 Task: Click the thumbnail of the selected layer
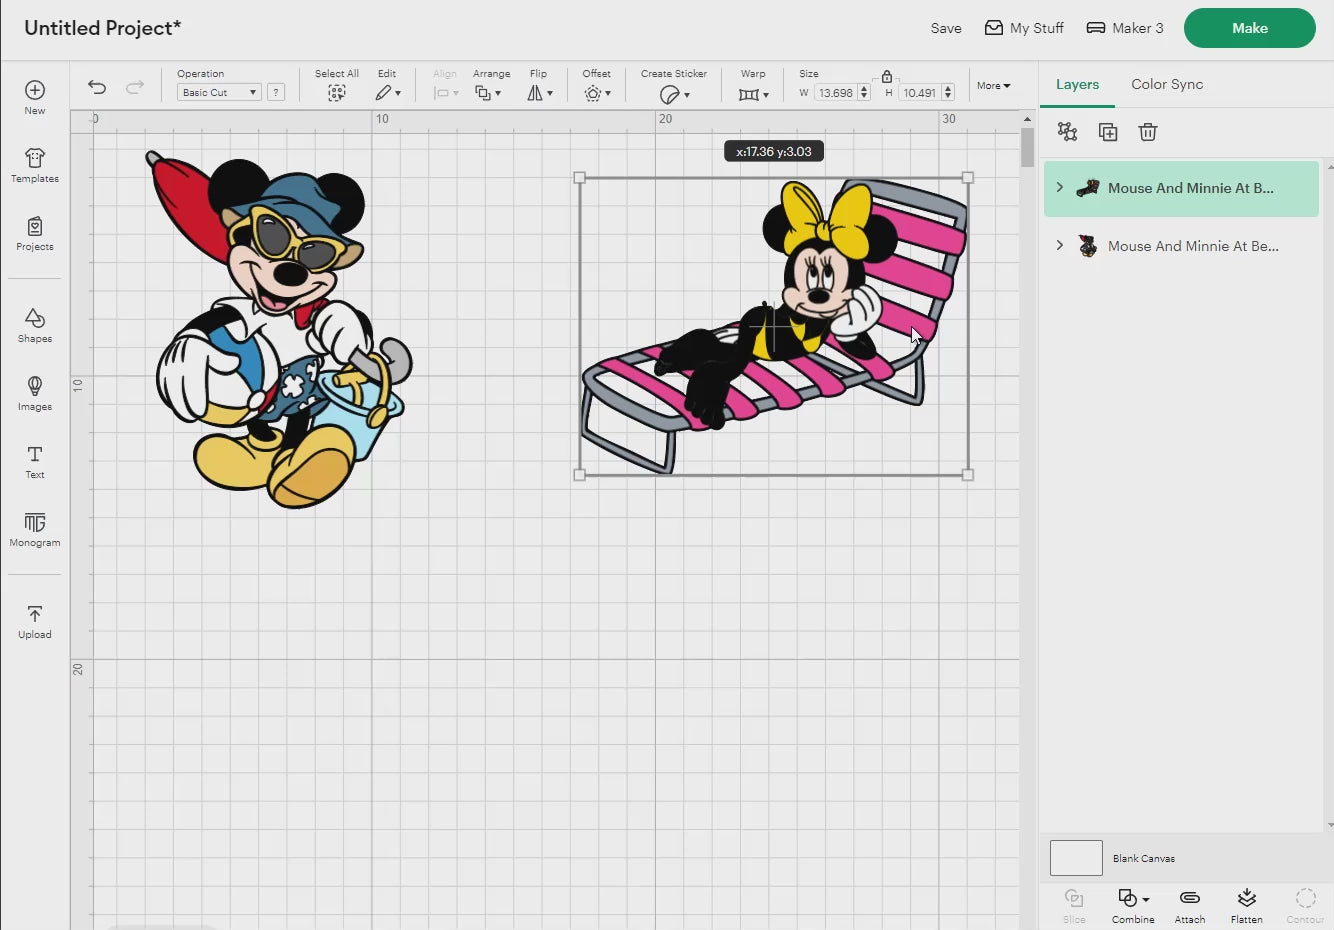pos(1088,188)
